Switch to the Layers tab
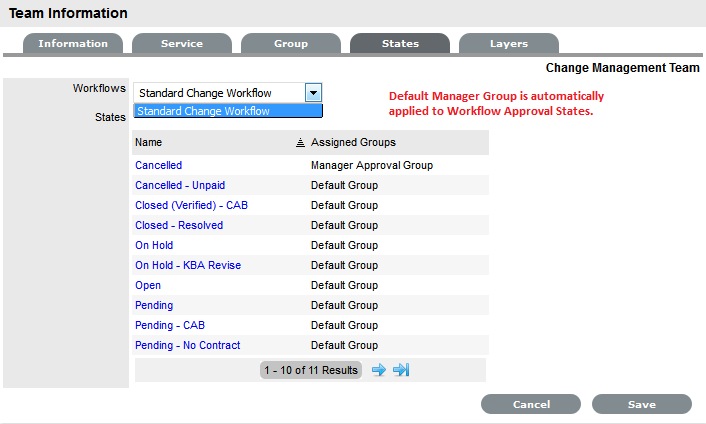Screen dimensions: 706x424 (509, 44)
